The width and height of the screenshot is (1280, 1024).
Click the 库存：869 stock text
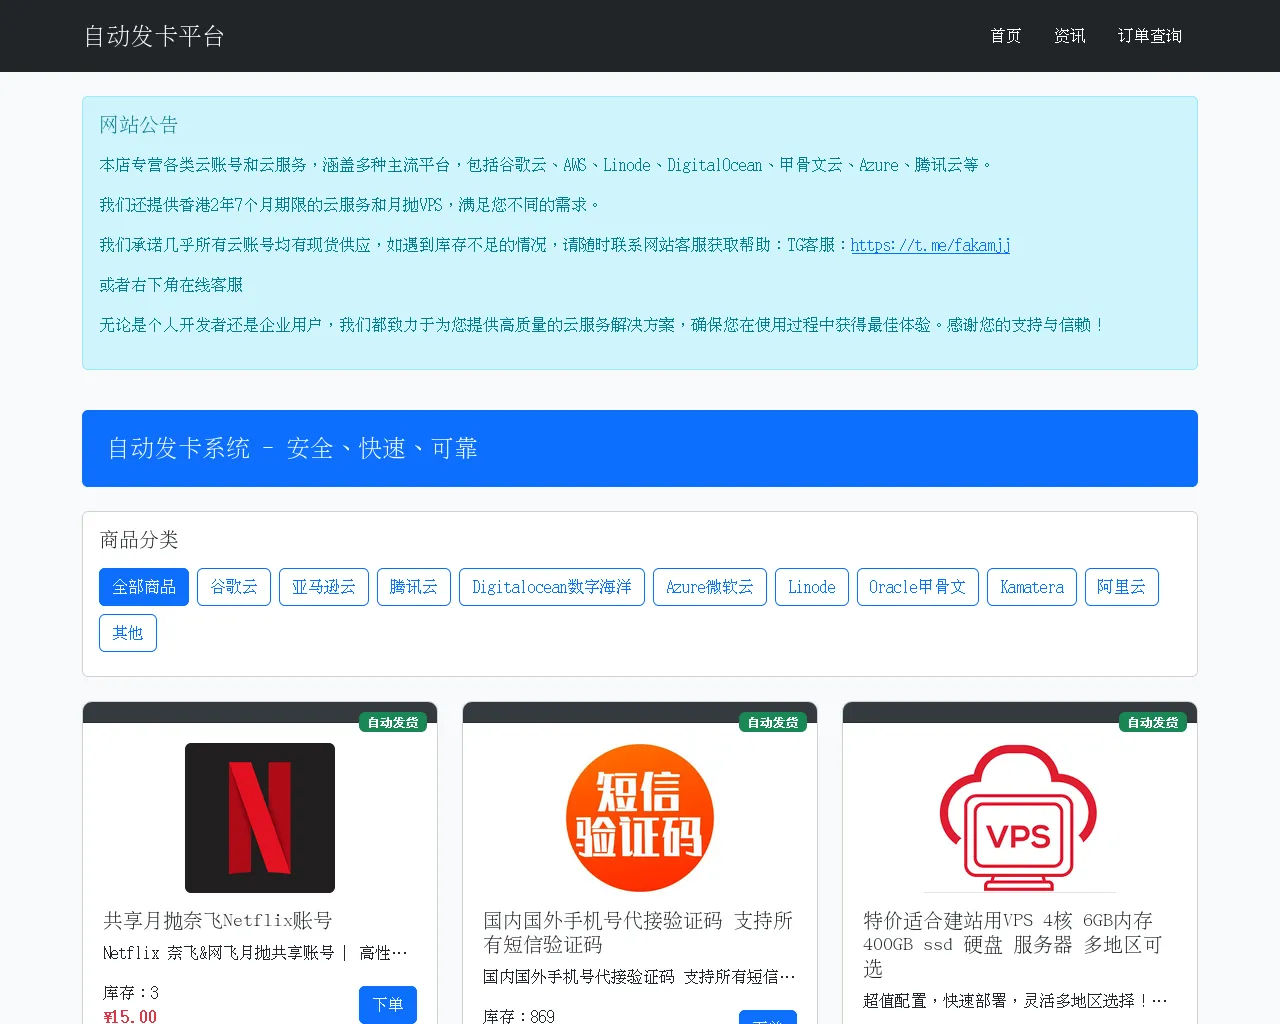[519, 1016]
